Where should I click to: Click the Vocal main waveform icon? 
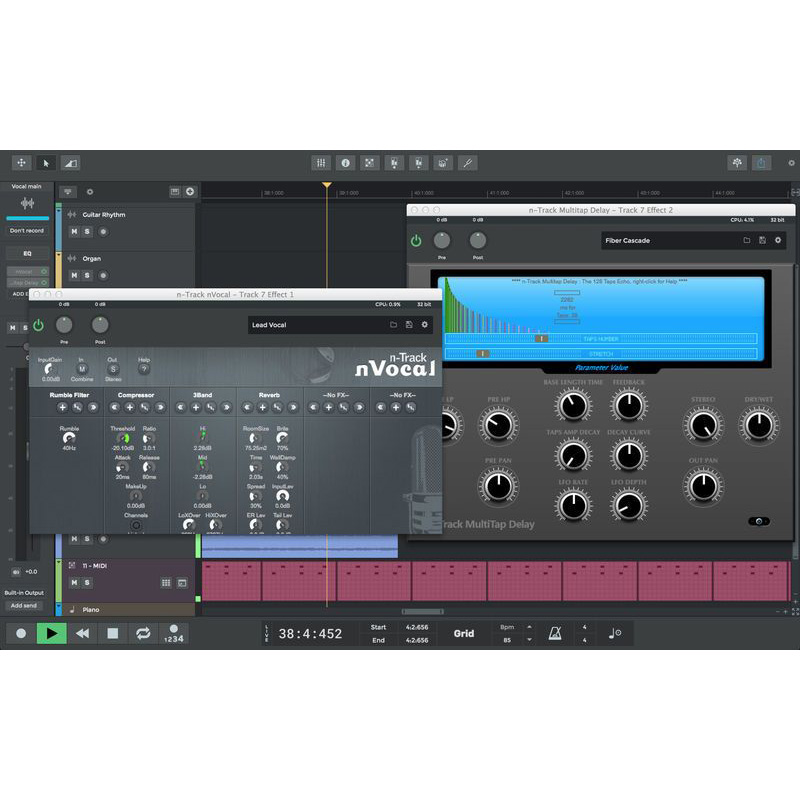27,204
